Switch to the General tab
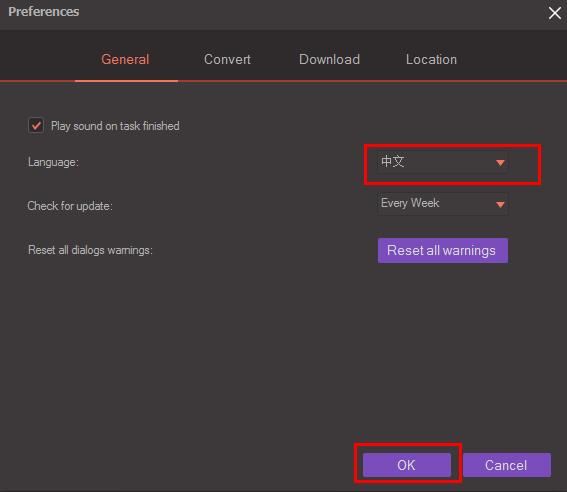Viewport: 567px width, 492px height. pyautogui.click(x=125, y=59)
